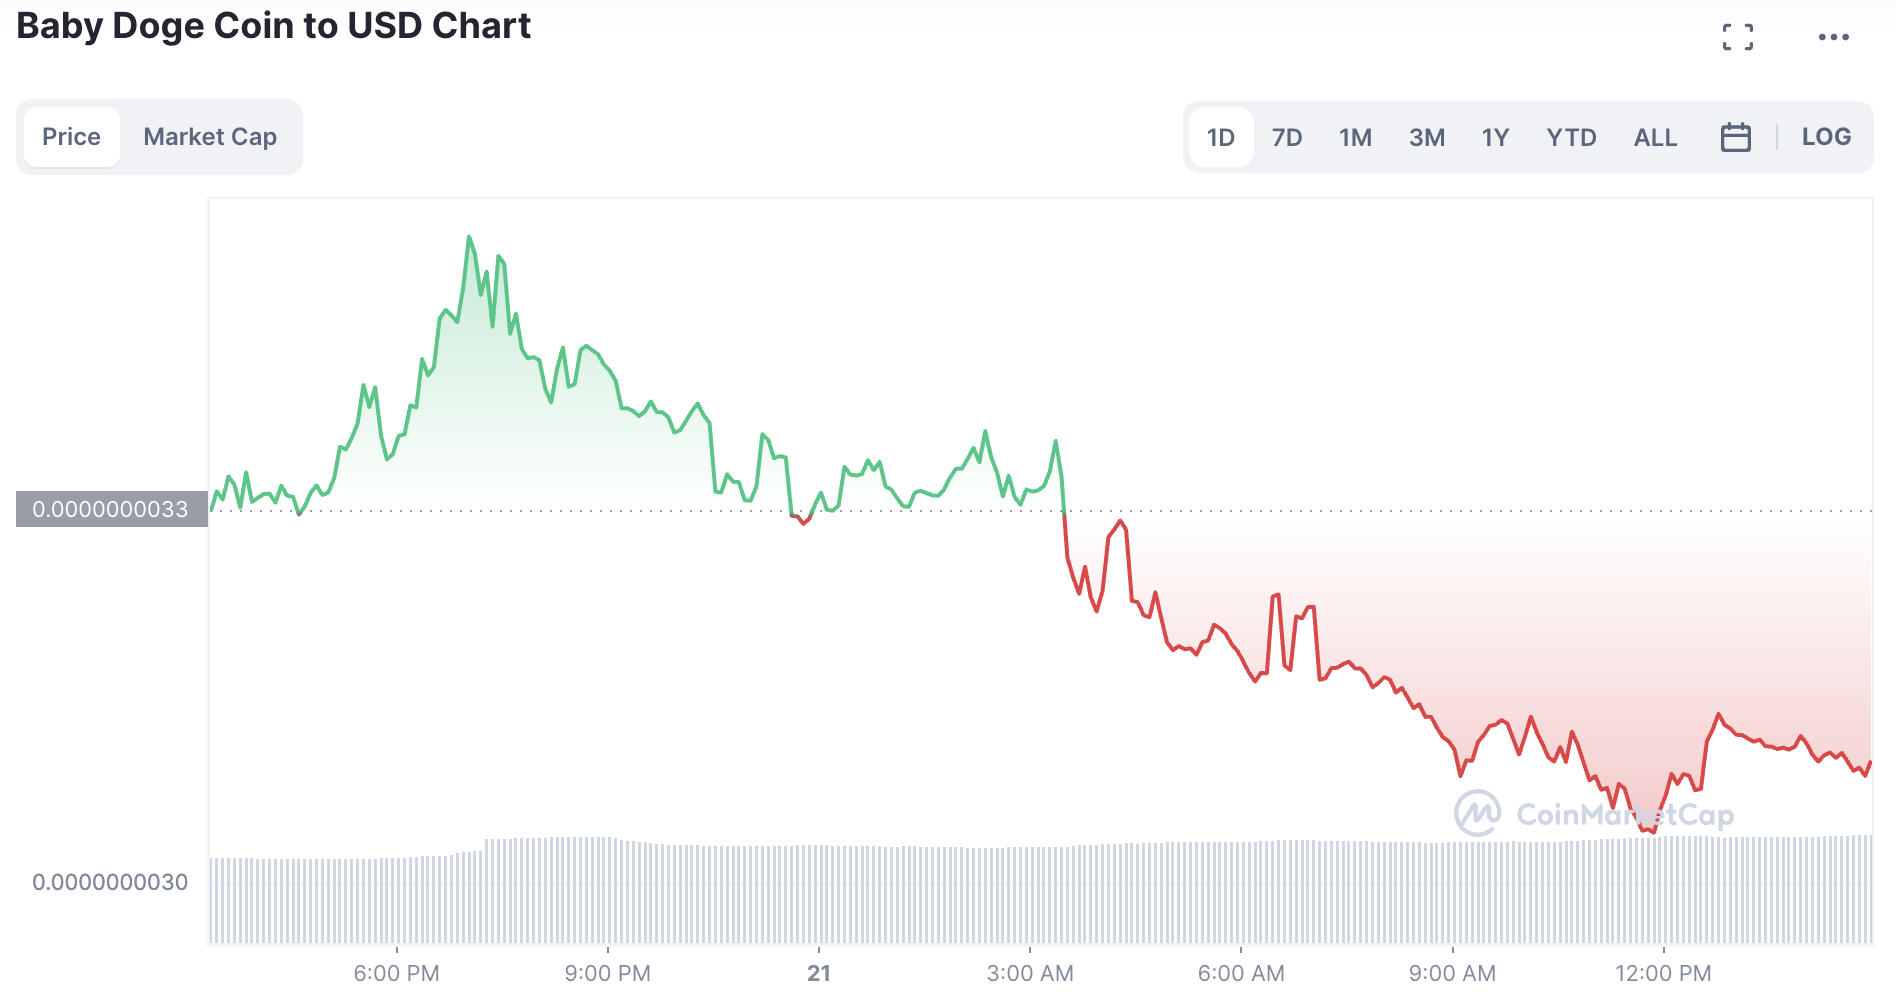Click the 6:00 PM time axis label

click(x=396, y=973)
